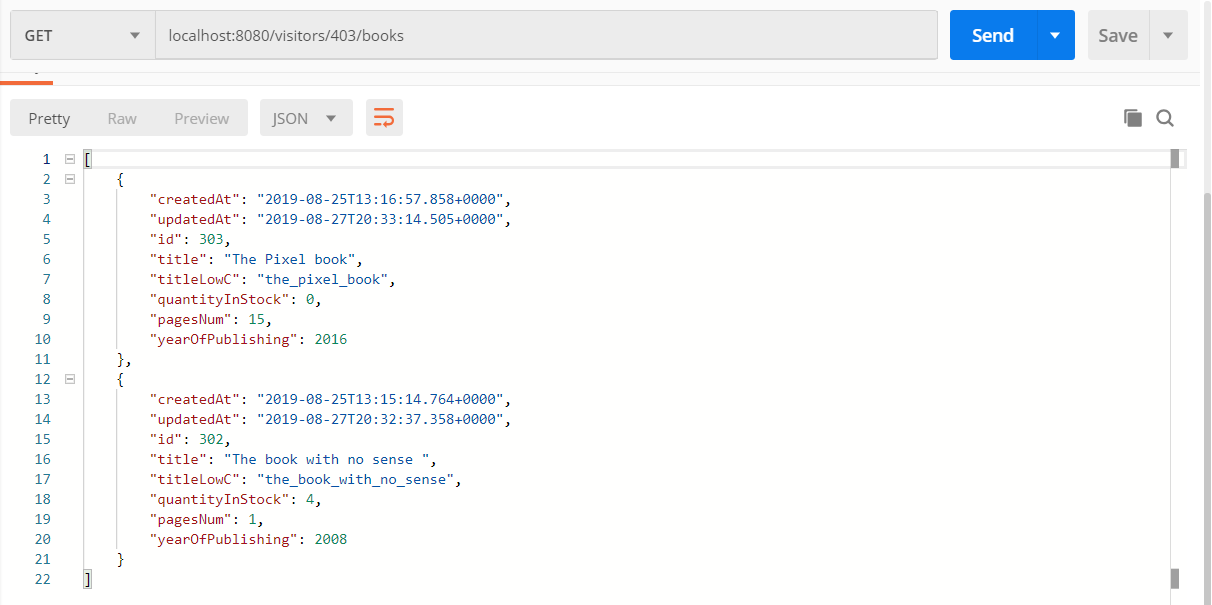Click updatedAt value "2019-08-27T20:33:14.505+0000"
1212x605 pixels.
point(381,219)
